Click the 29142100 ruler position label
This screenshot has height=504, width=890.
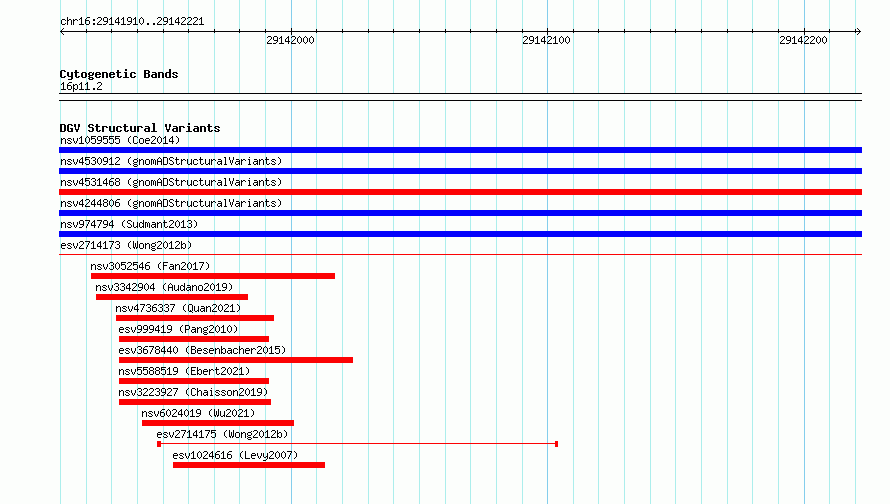[x=546, y=40]
